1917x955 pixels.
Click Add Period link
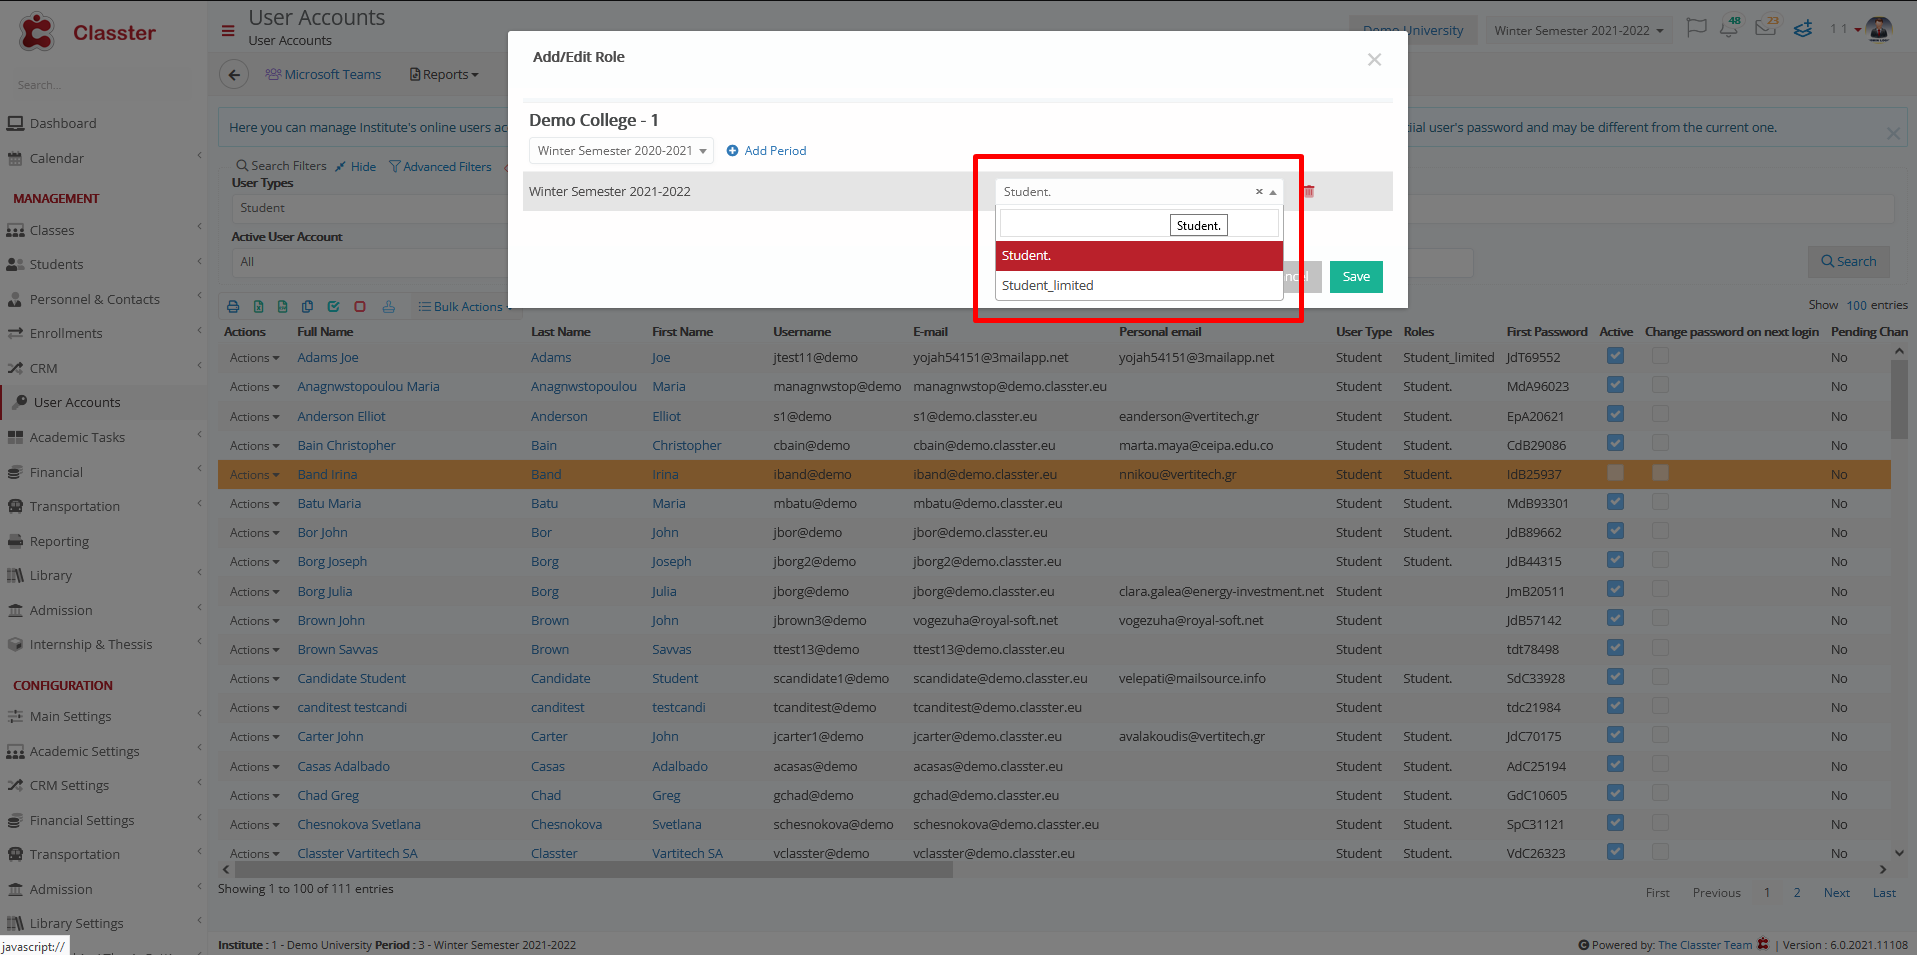[x=766, y=151]
